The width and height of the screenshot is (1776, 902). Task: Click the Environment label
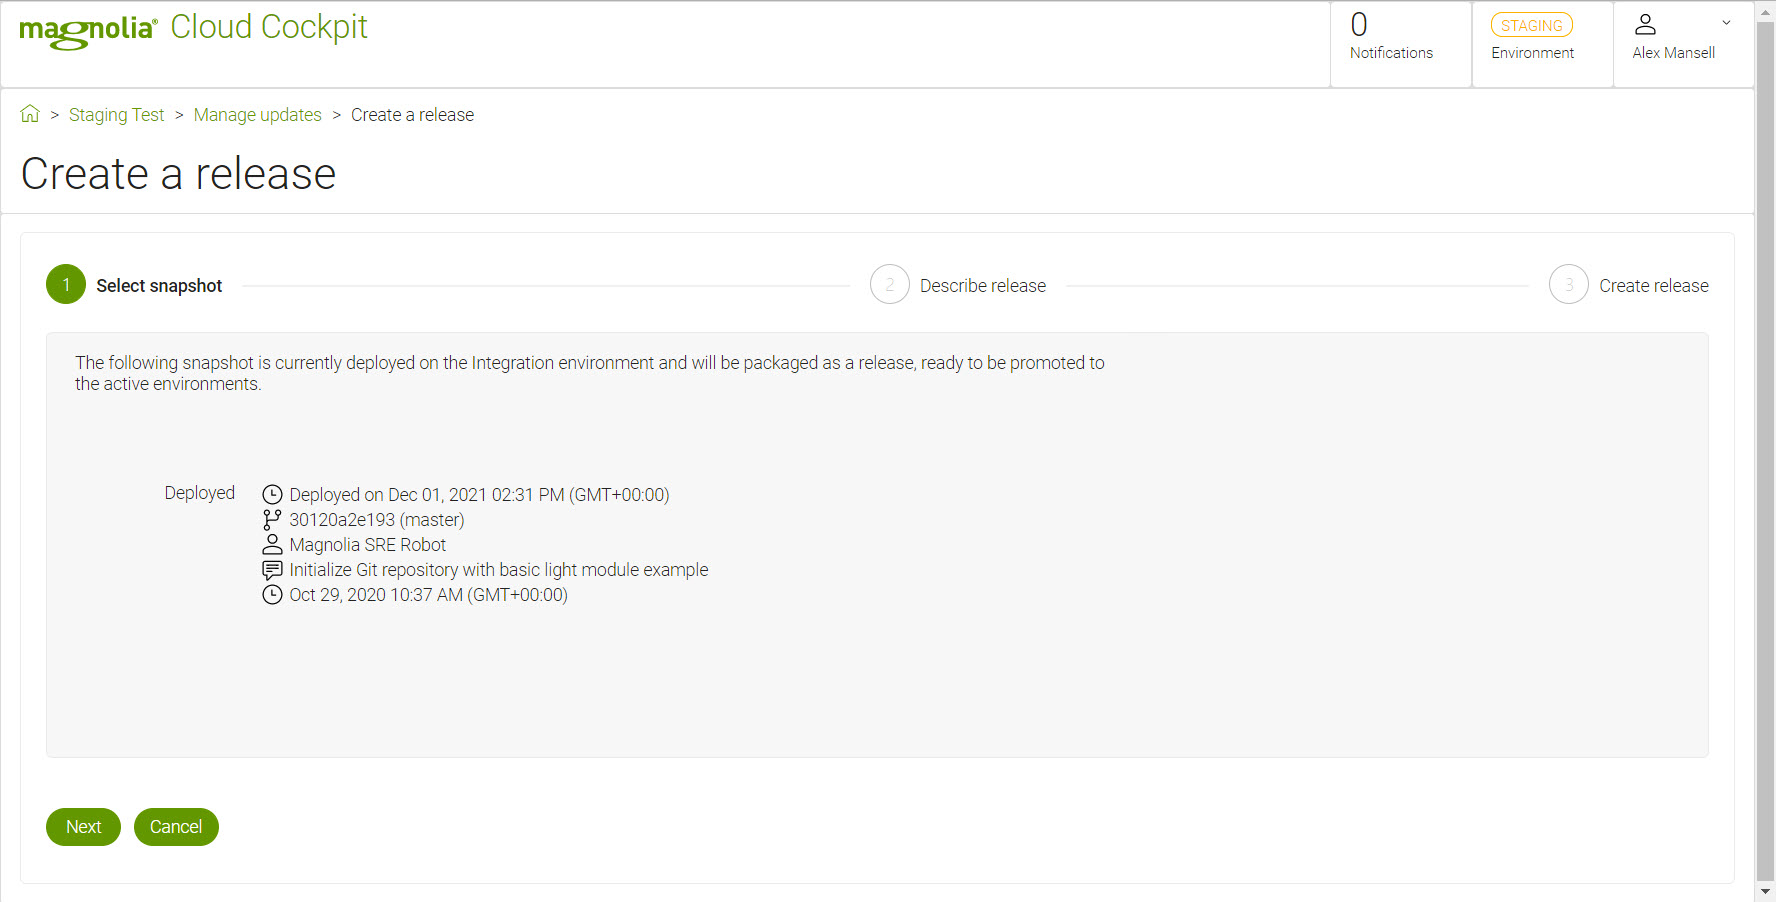(1532, 53)
